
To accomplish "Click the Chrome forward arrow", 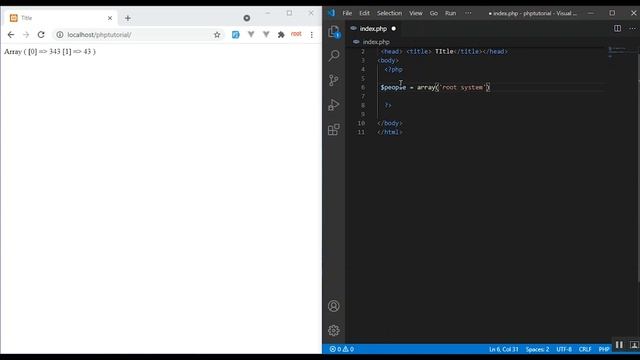I will (26, 35).
